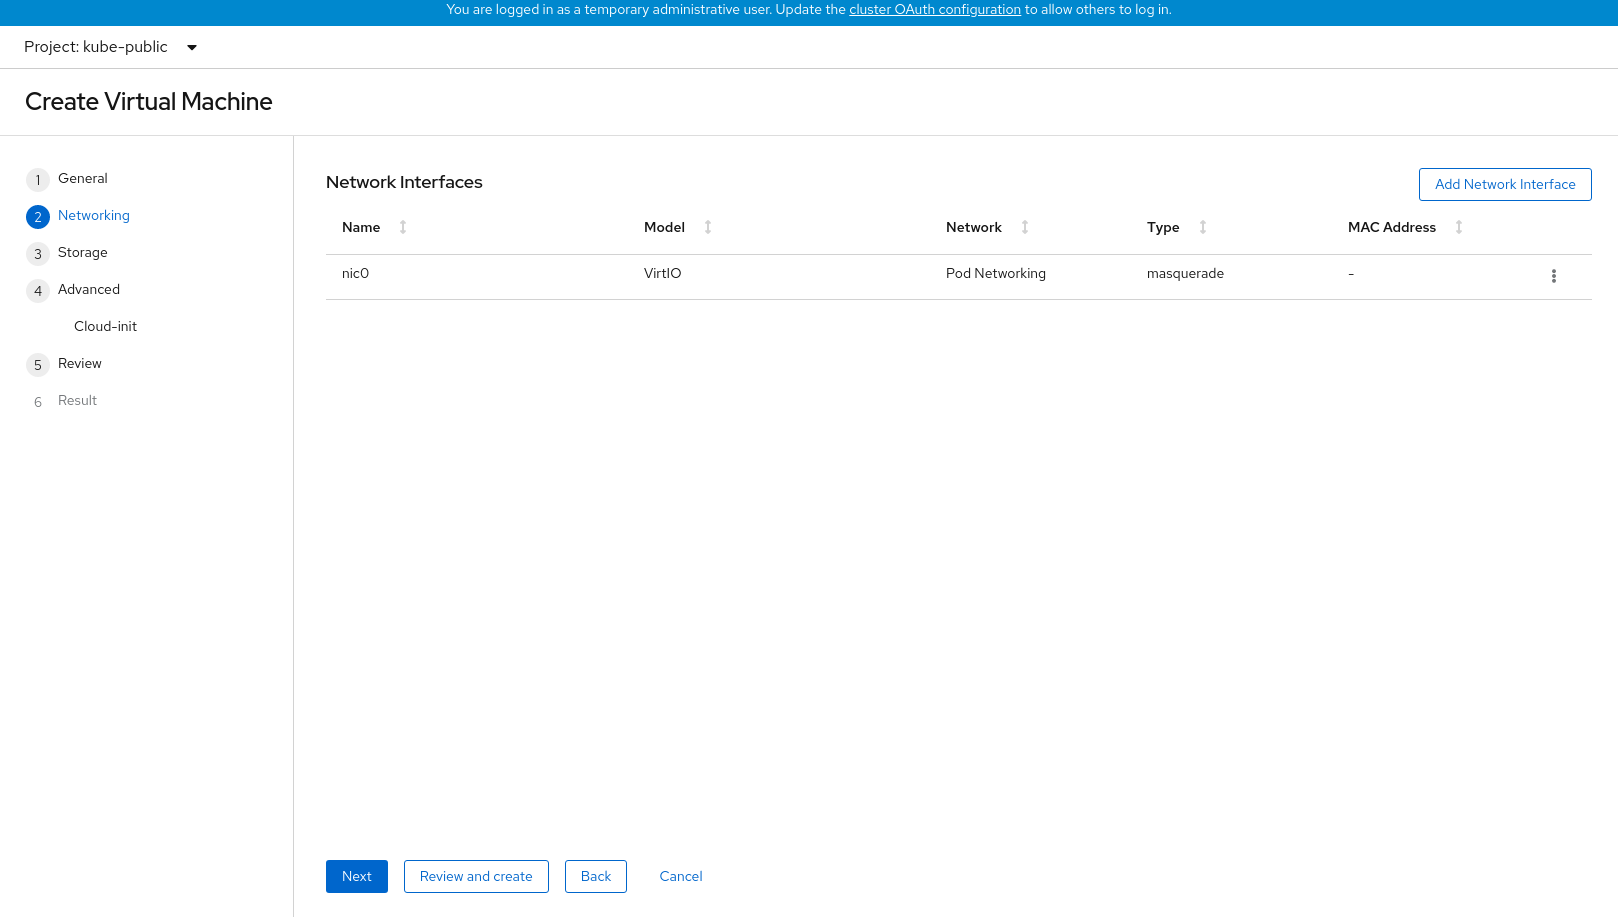This screenshot has height=917, width=1618.
Task: Open Cloud-init sub-step
Action: pos(105,326)
